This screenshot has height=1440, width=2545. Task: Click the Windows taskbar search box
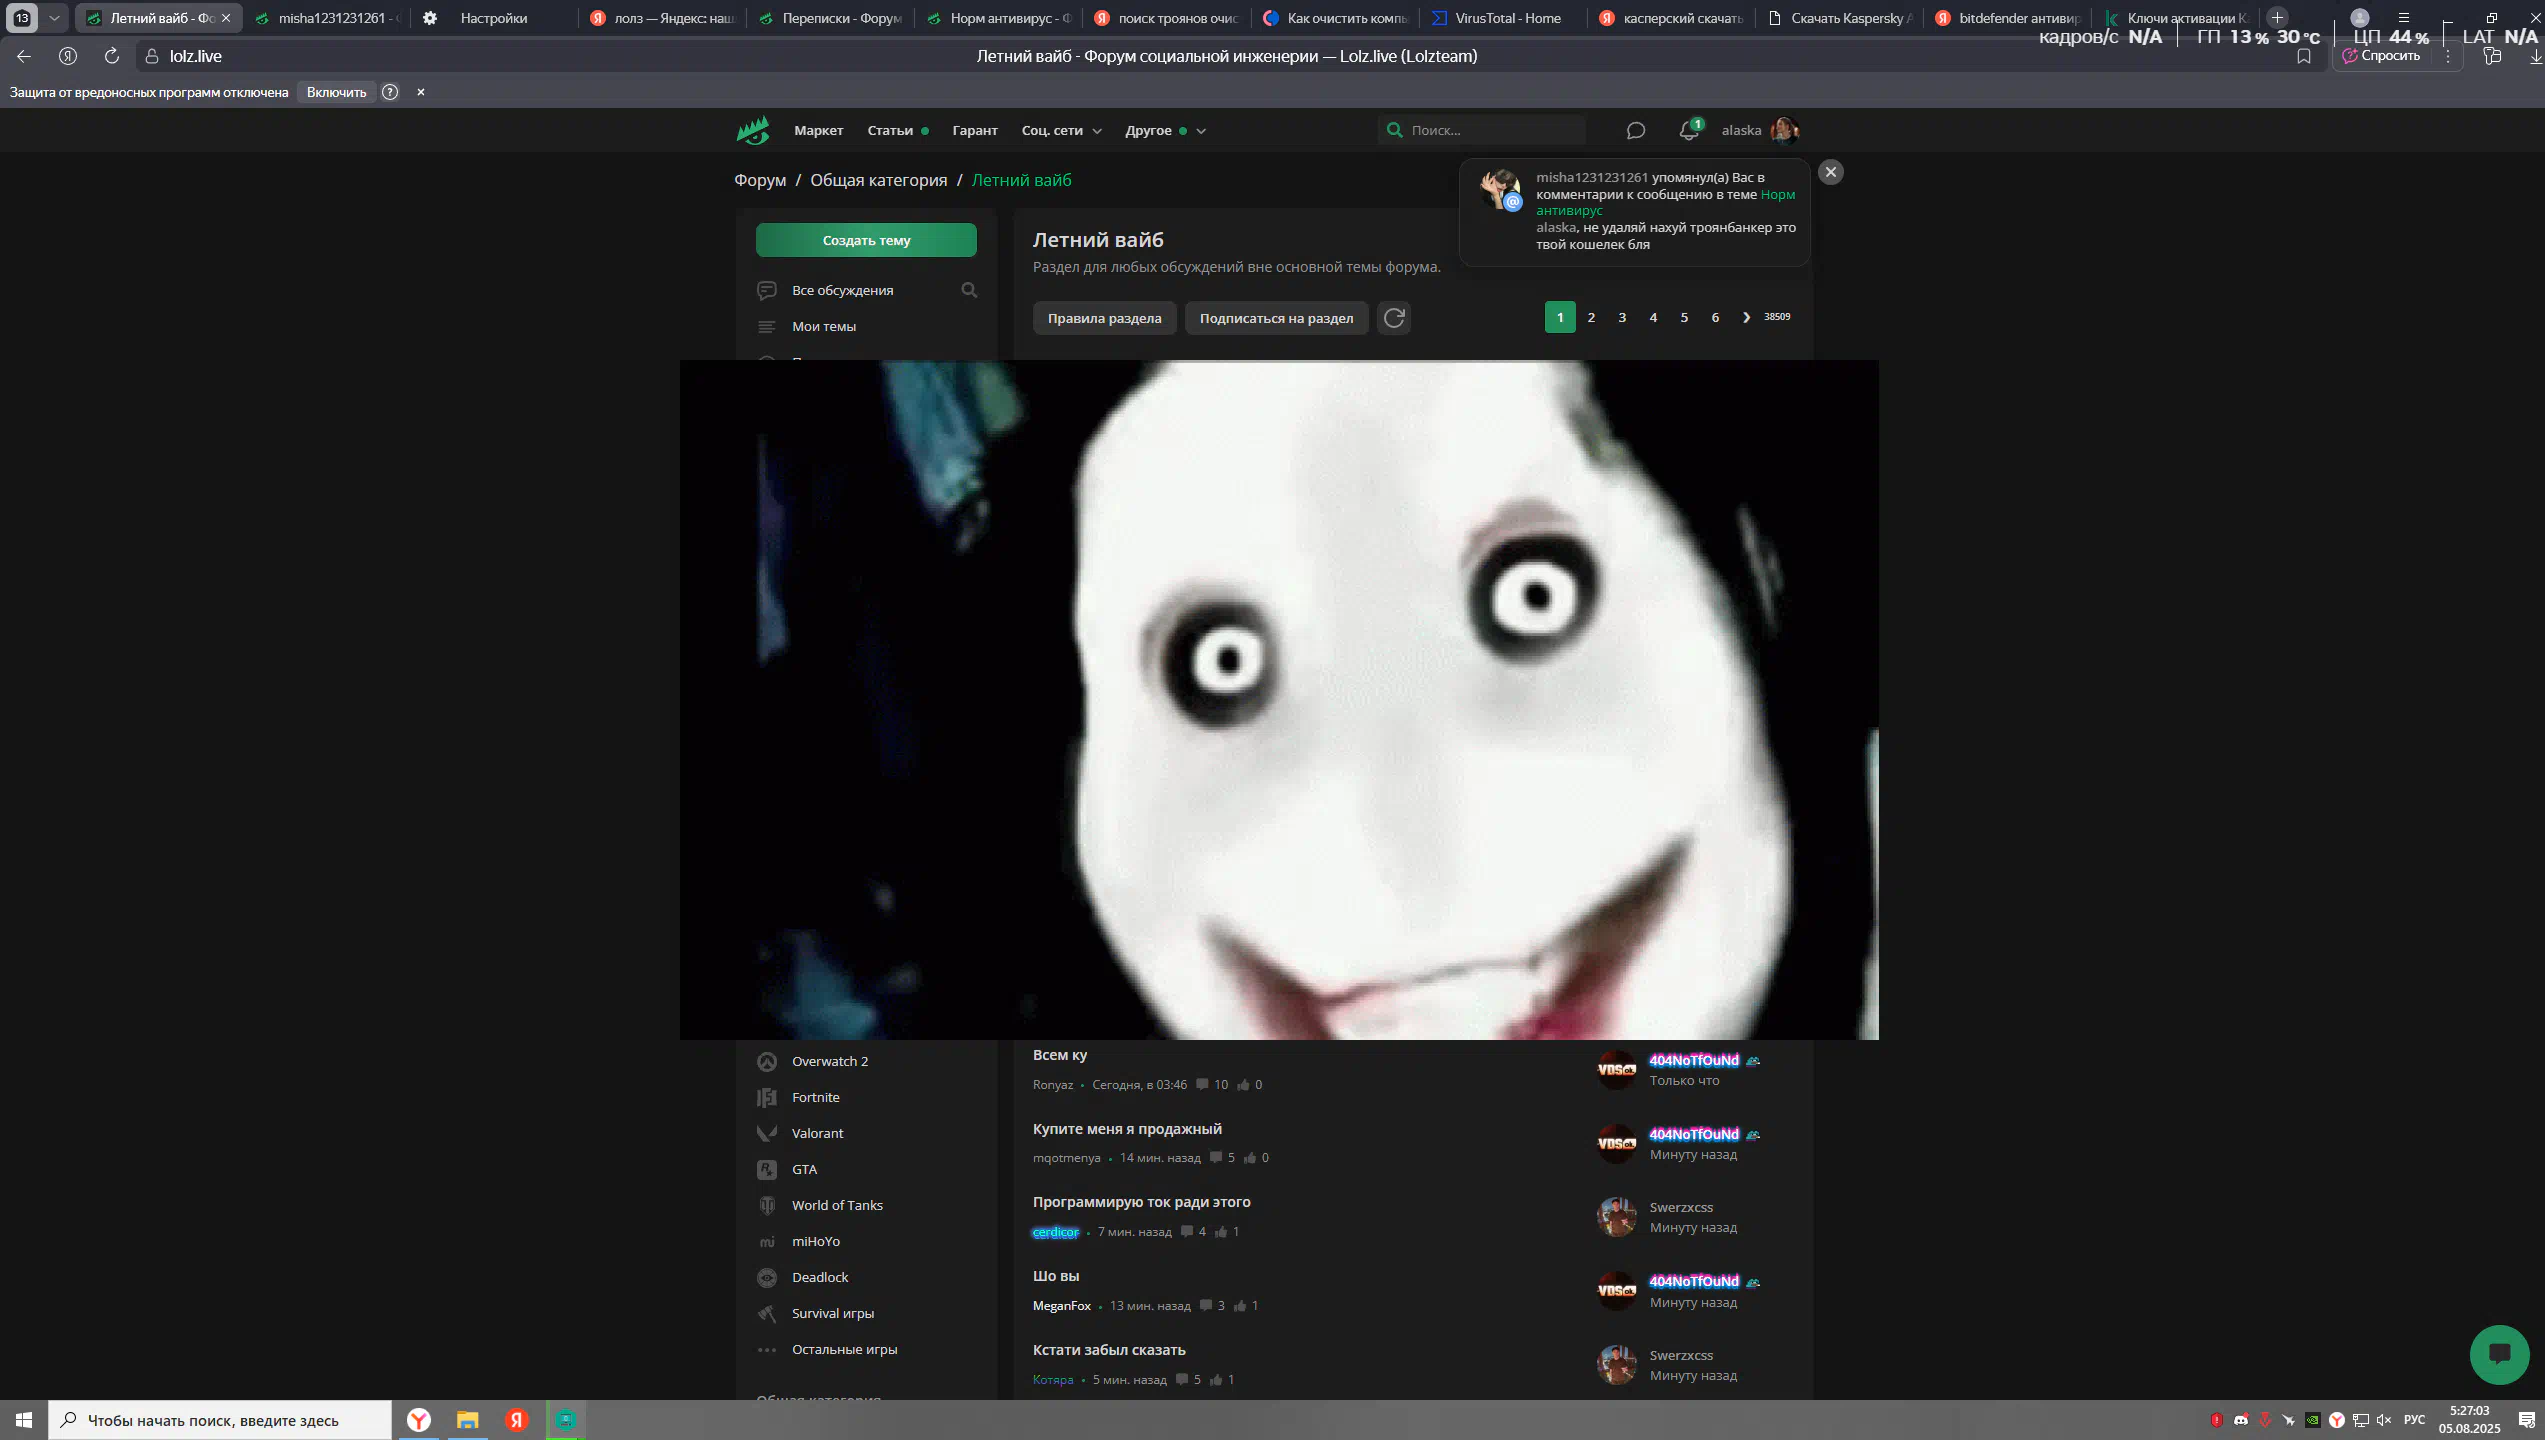point(220,1420)
